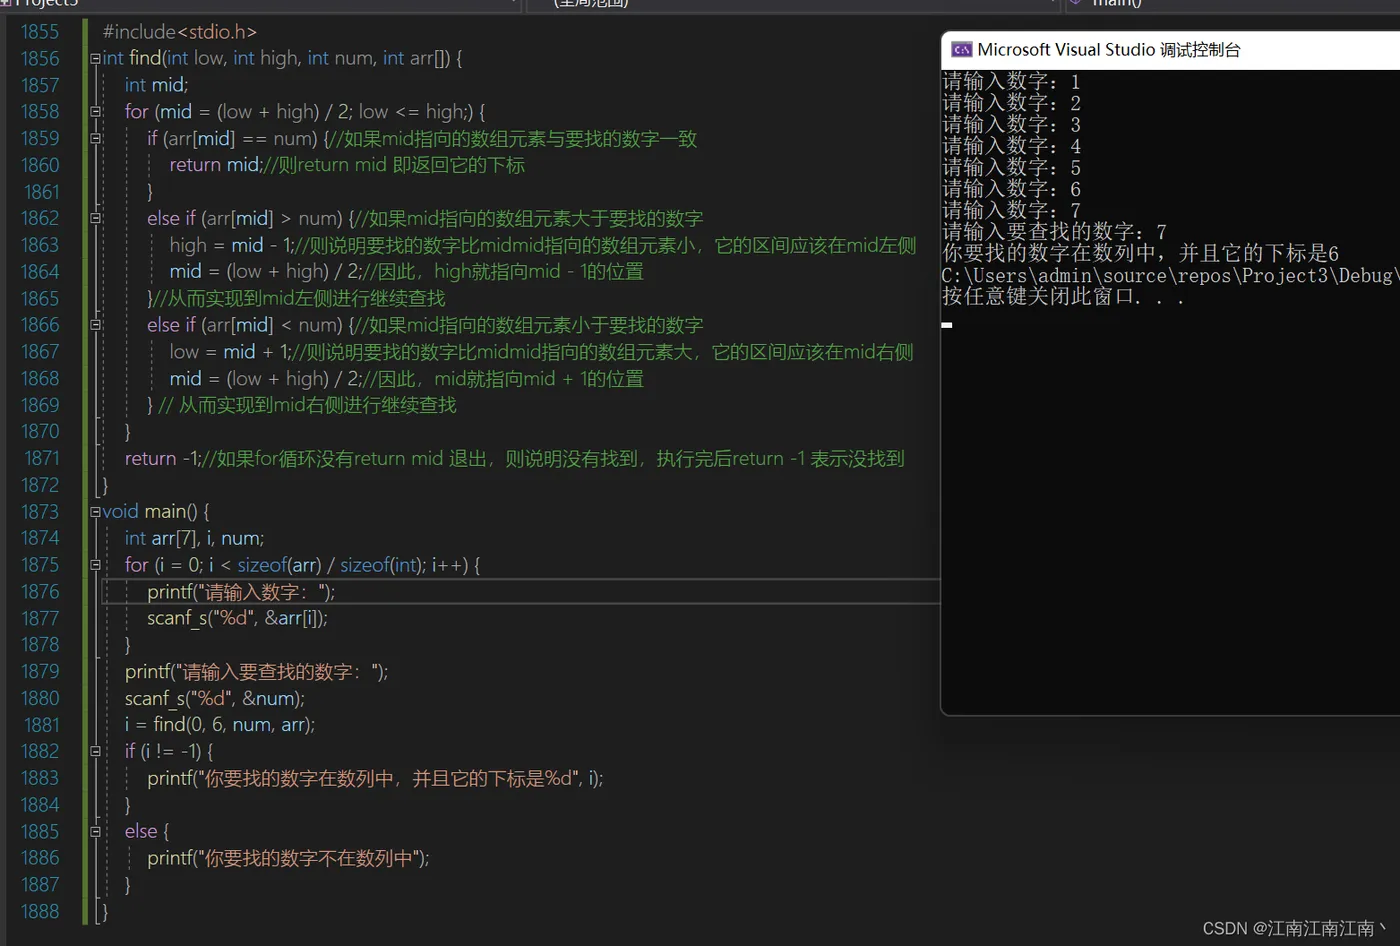The image size is (1400, 946).
Task: Collapse the else block at line 1885
Action: click(95, 832)
